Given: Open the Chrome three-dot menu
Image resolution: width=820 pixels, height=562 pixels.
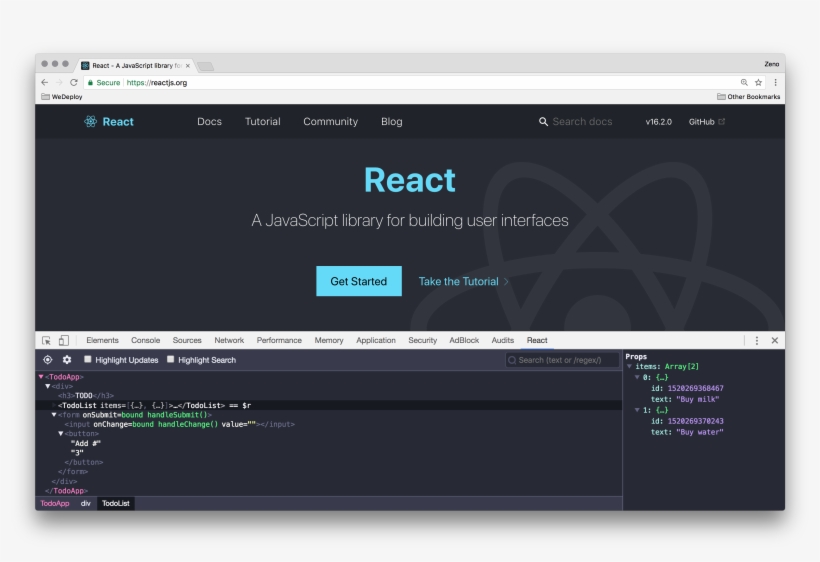Looking at the screenshot, I should pyautogui.click(x=776, y=82).
